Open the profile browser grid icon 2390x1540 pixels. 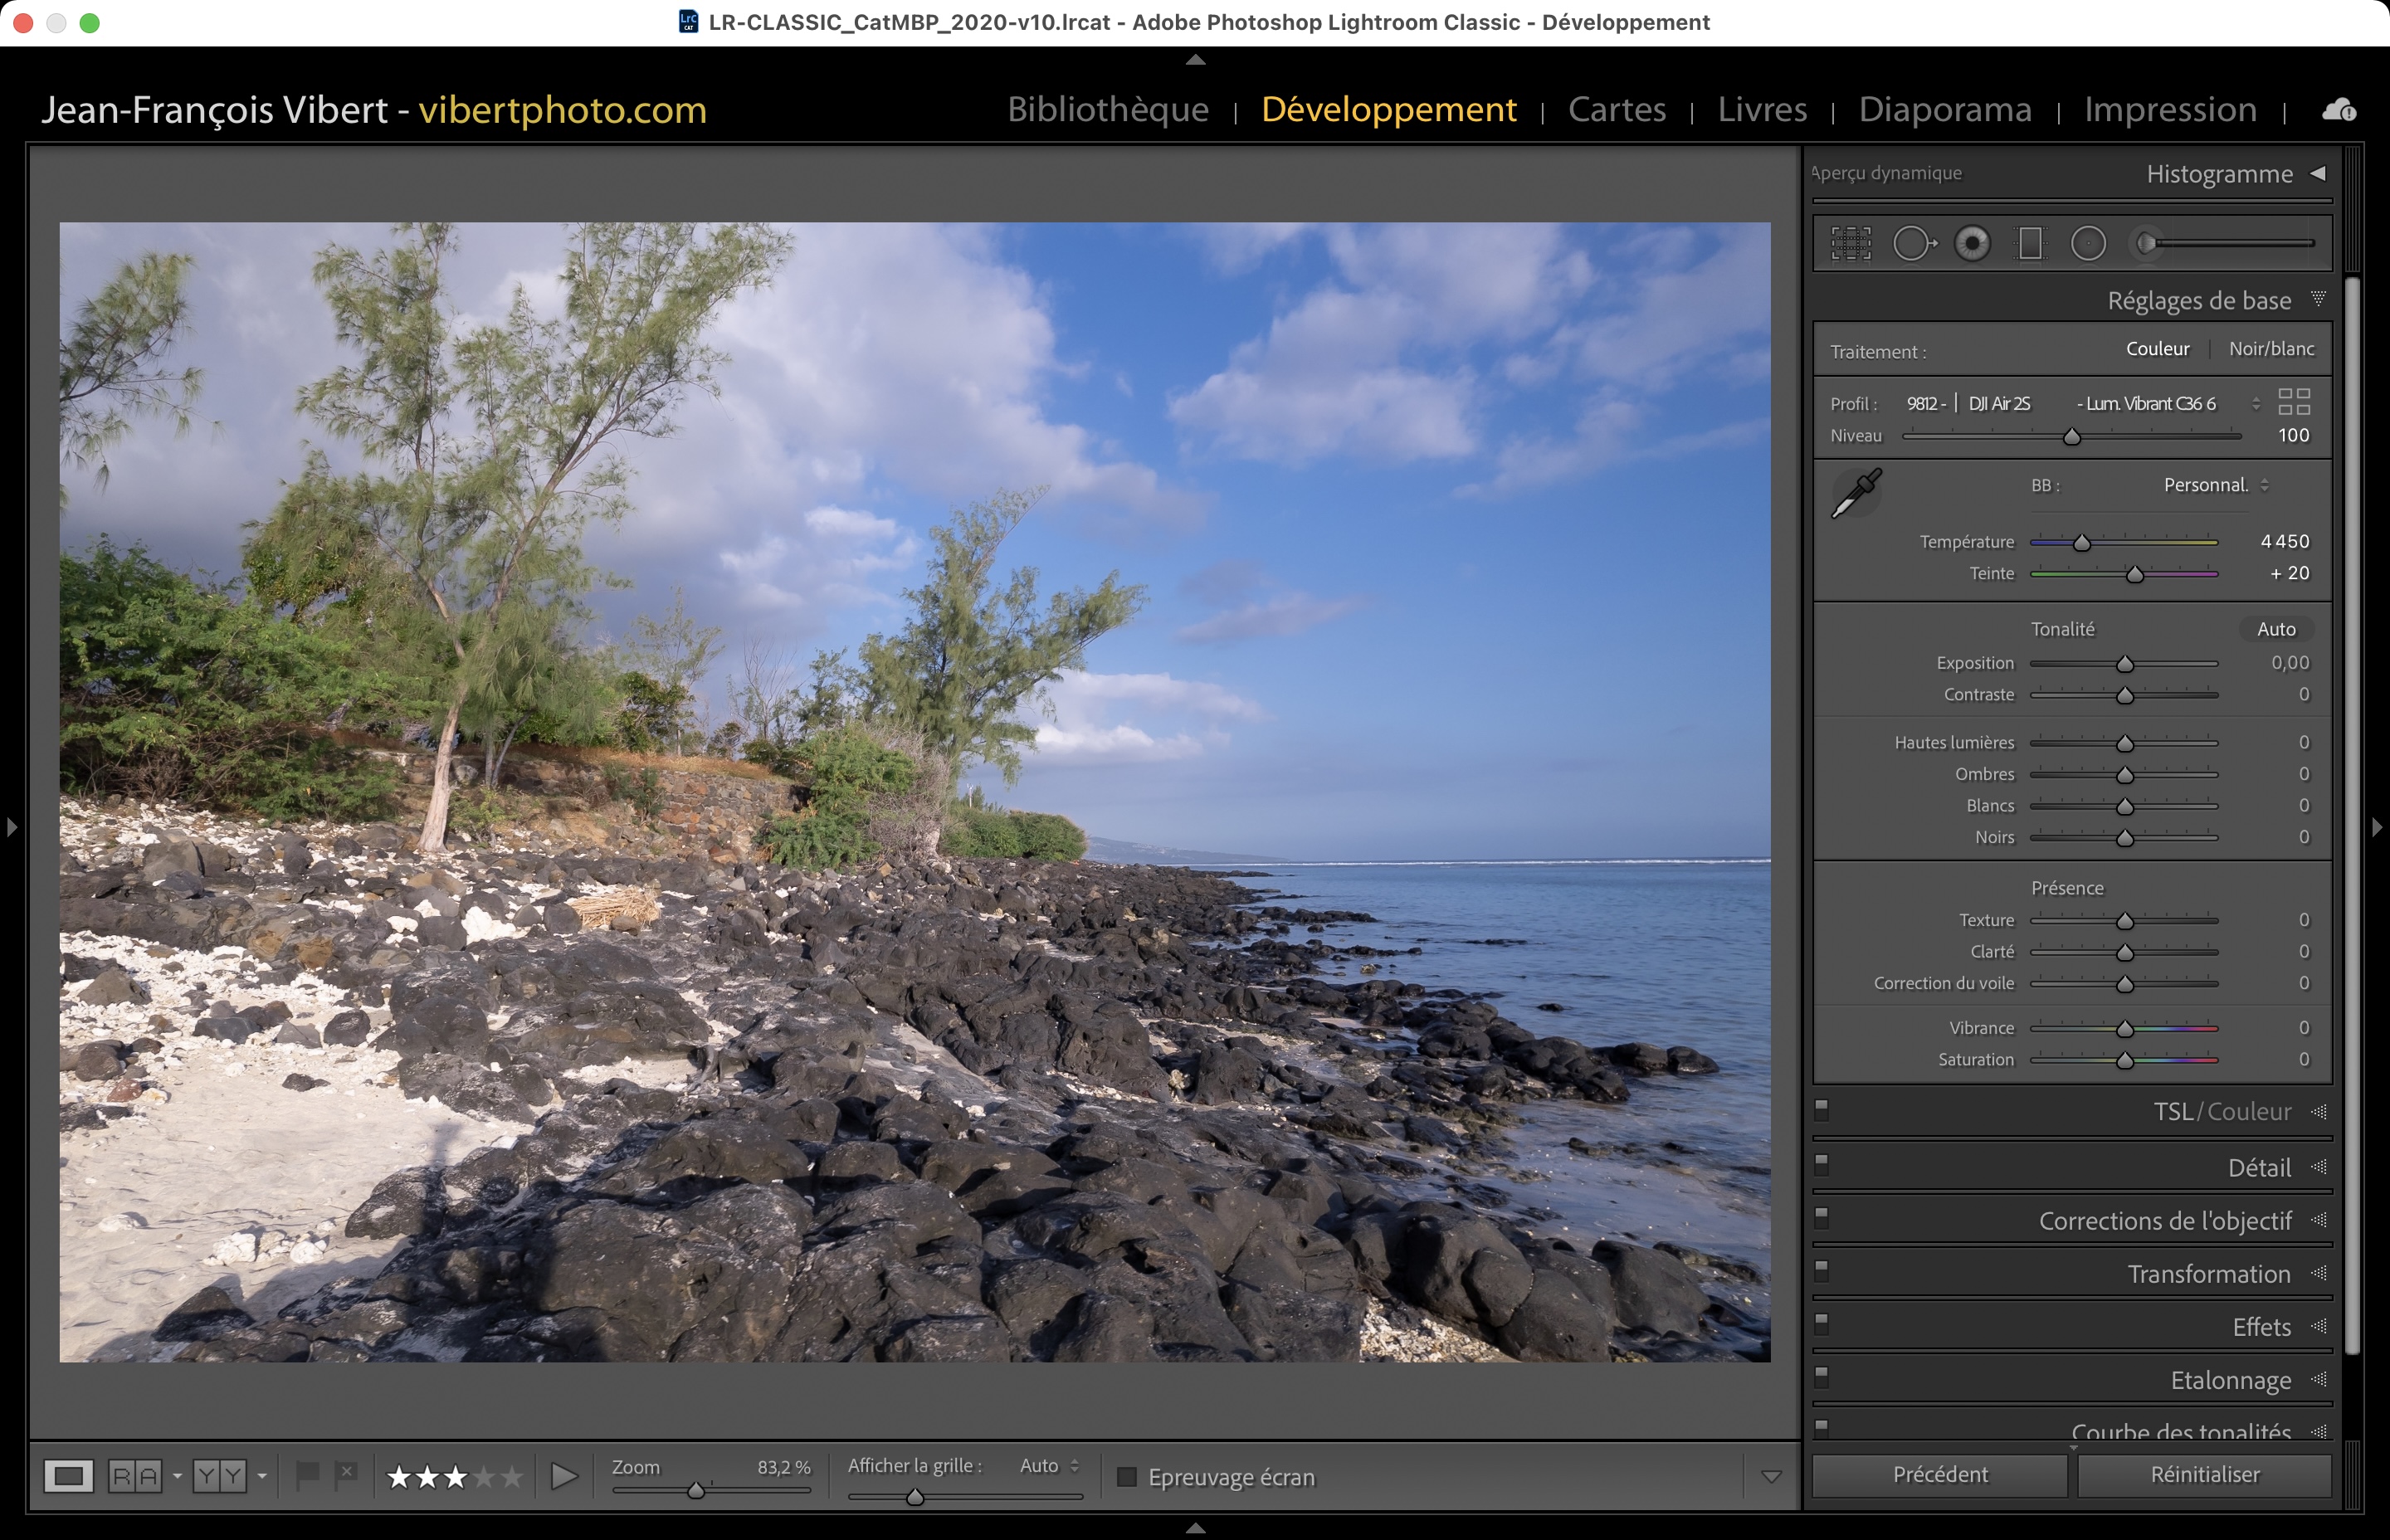[x=2294, y=402]
